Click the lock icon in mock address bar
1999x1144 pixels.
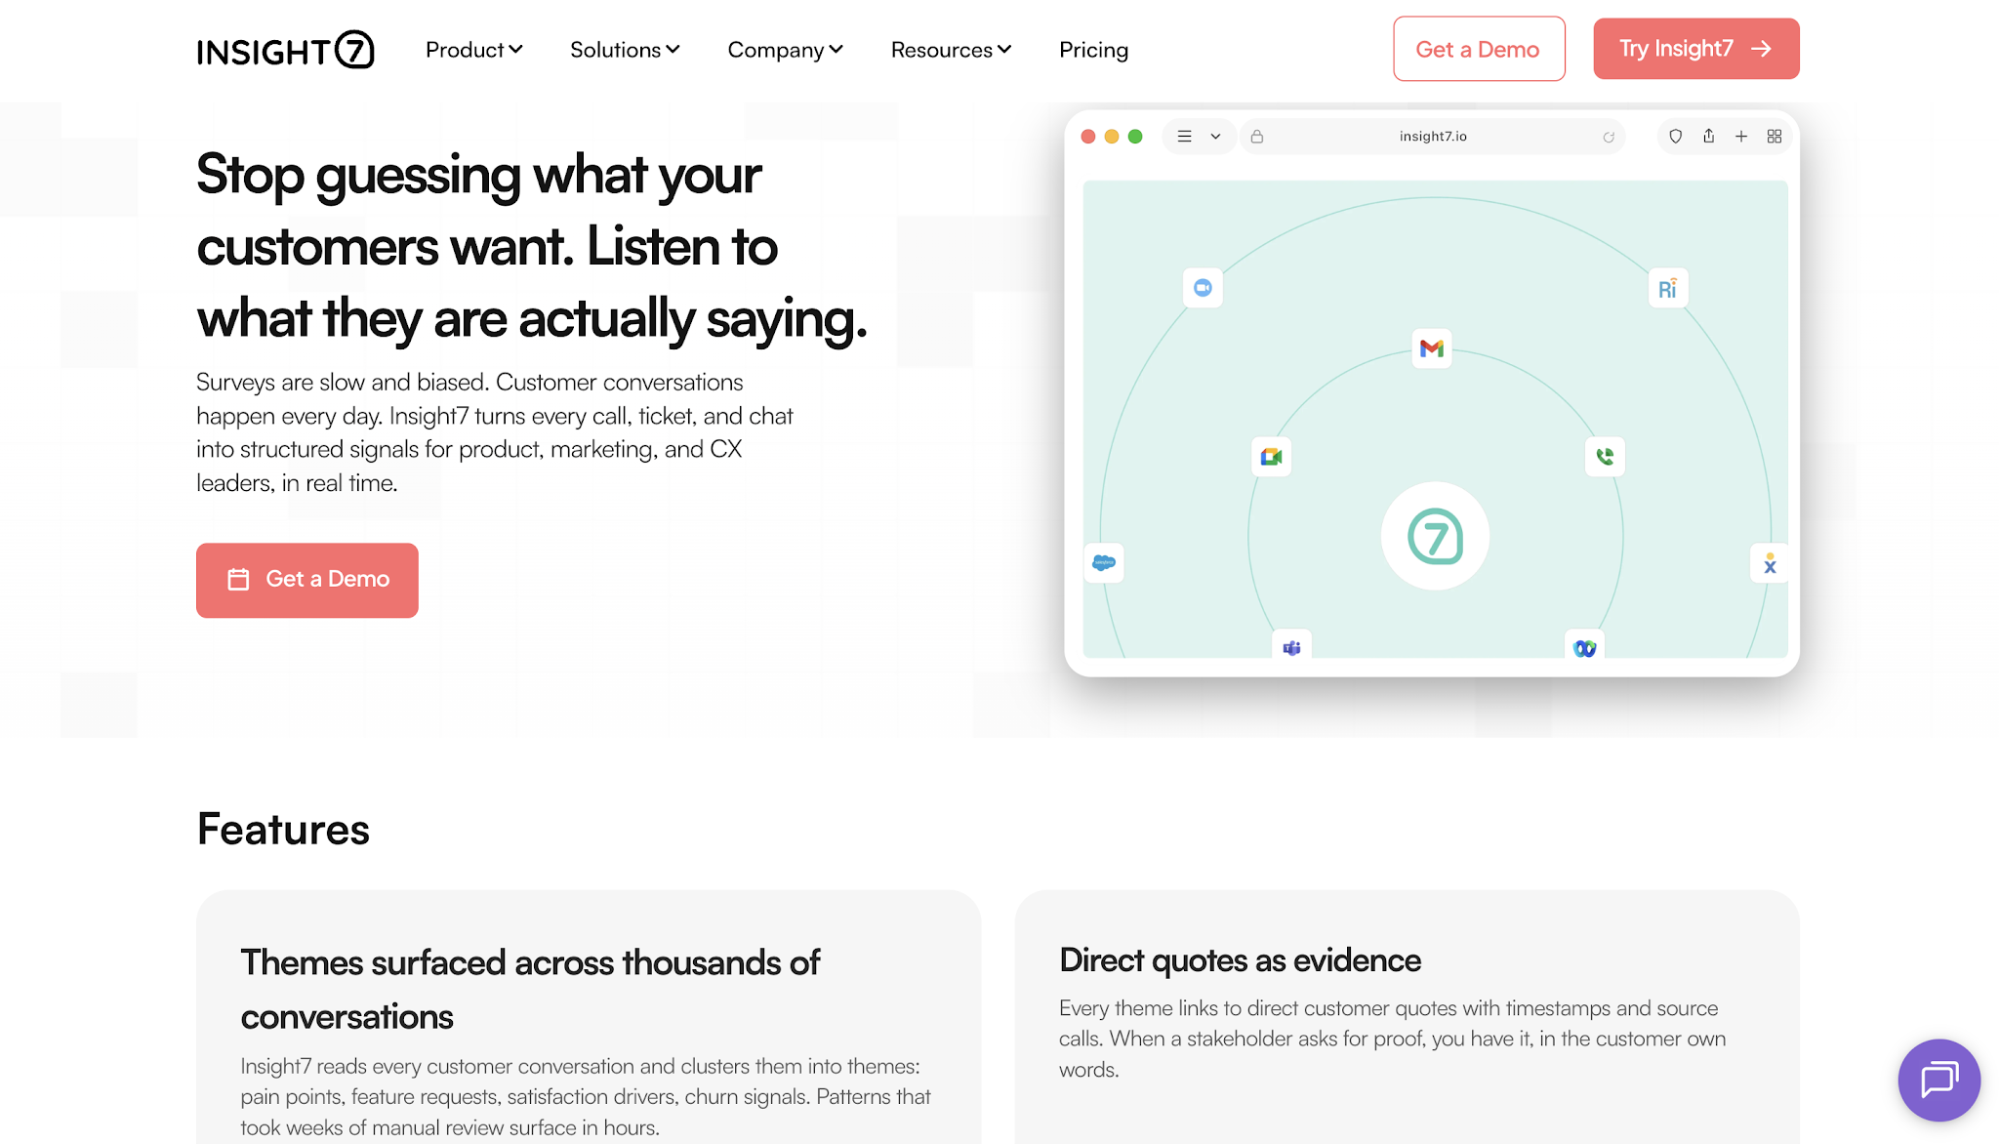click(x=1257, y=137)
